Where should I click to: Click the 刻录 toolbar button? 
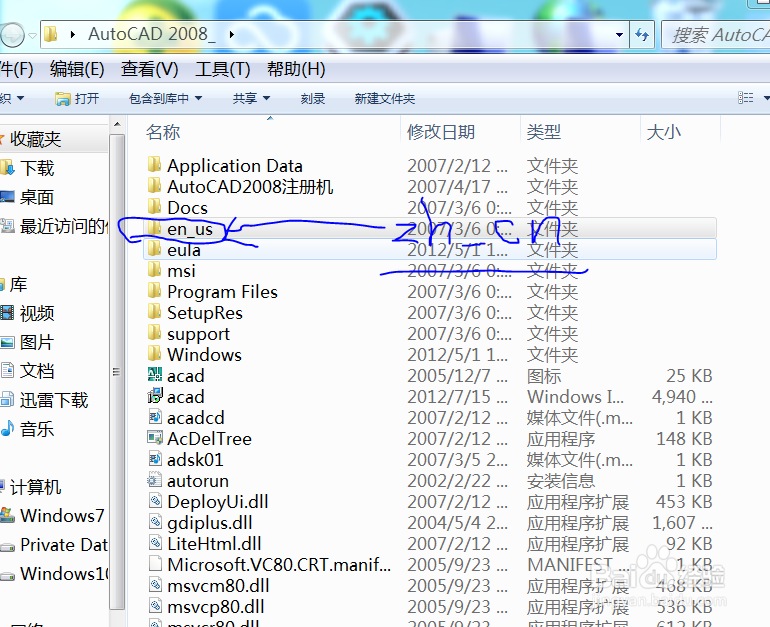point(313,98)
